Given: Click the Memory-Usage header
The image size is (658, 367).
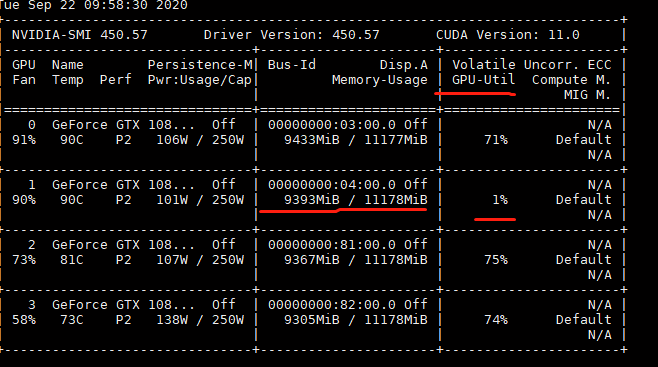Looking at the screenshot, I should (380, 80).
